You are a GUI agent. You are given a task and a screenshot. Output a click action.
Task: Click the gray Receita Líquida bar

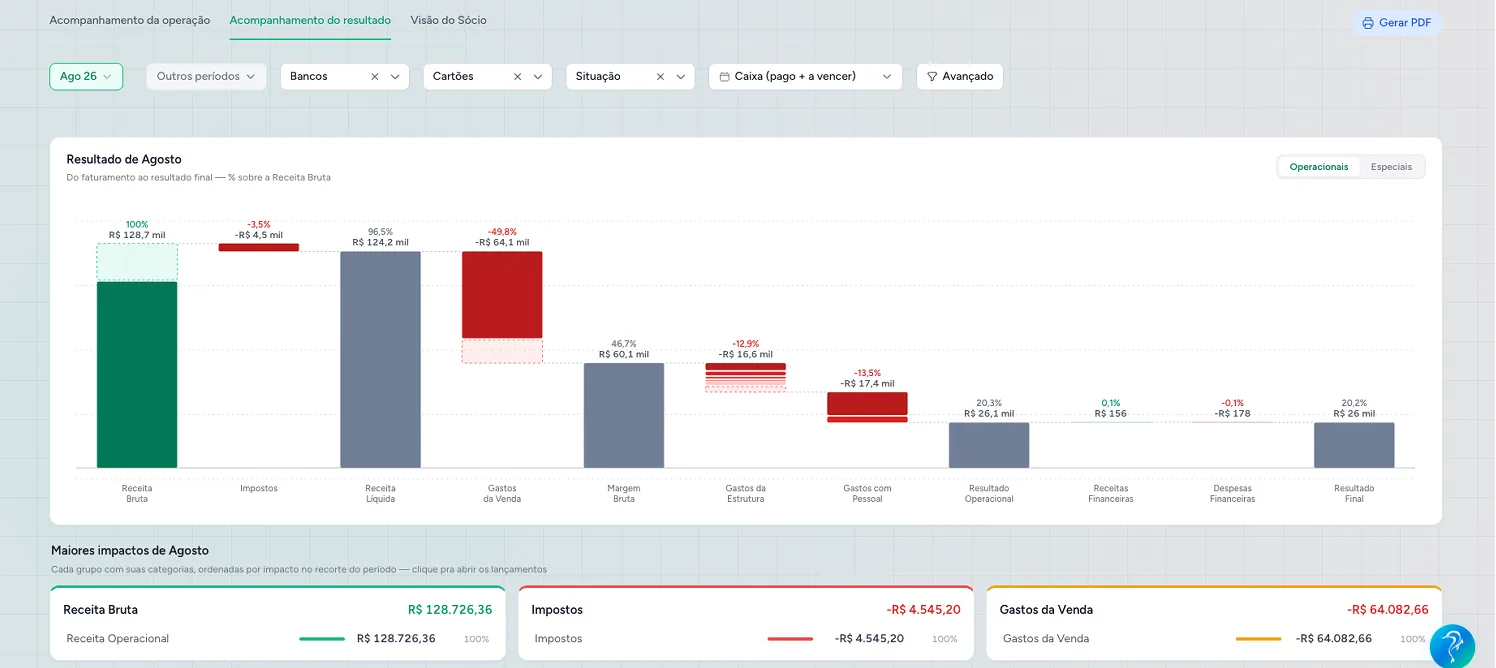click(x=380, y=359)
